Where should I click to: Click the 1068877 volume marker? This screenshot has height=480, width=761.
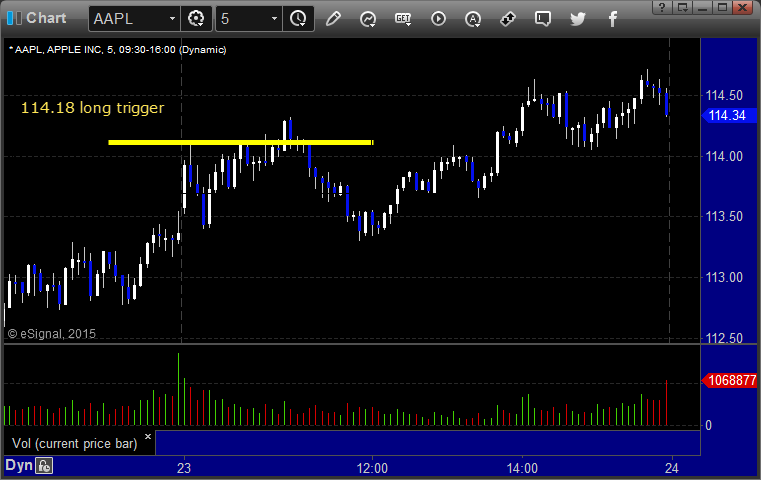coord(729,381)
